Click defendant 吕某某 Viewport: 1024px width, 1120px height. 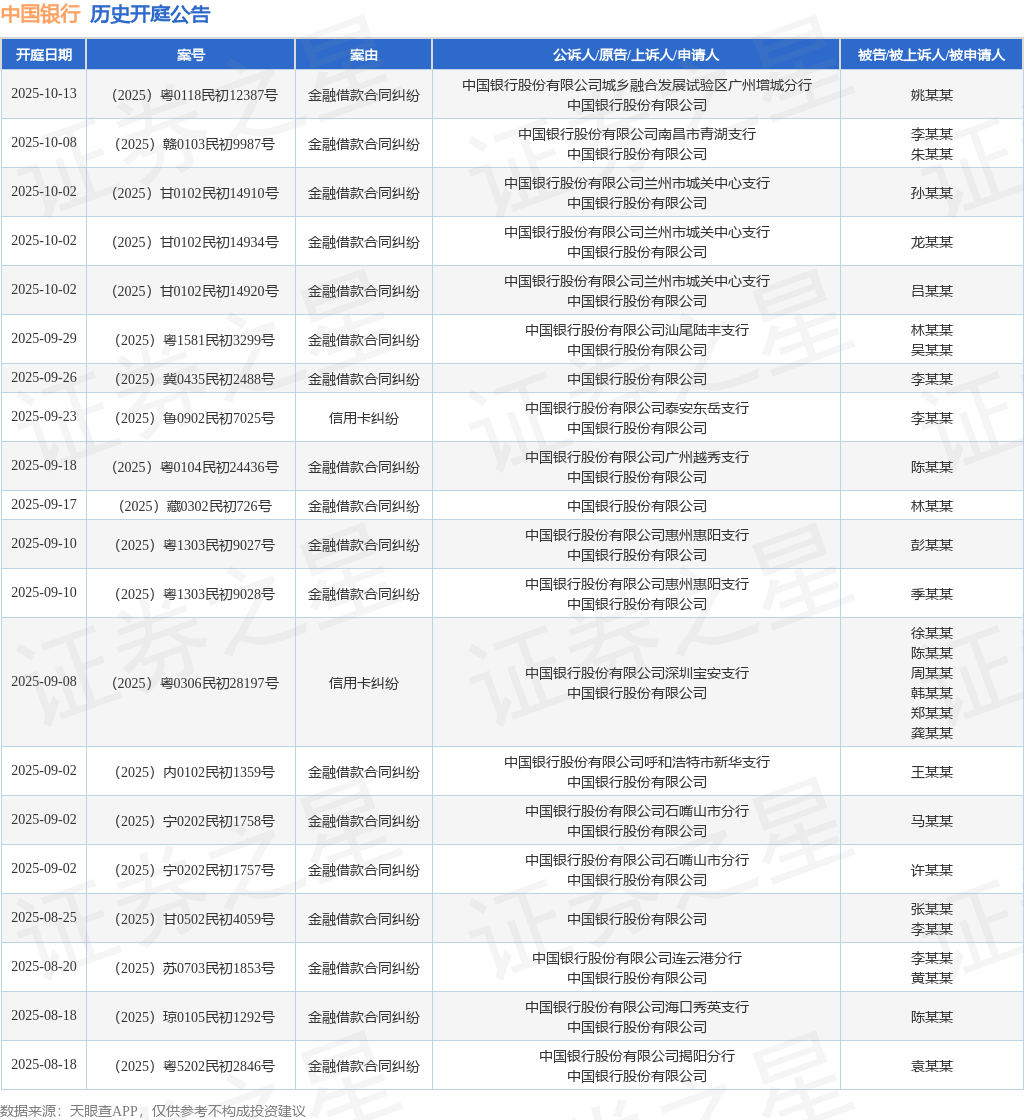pos(931,291)
